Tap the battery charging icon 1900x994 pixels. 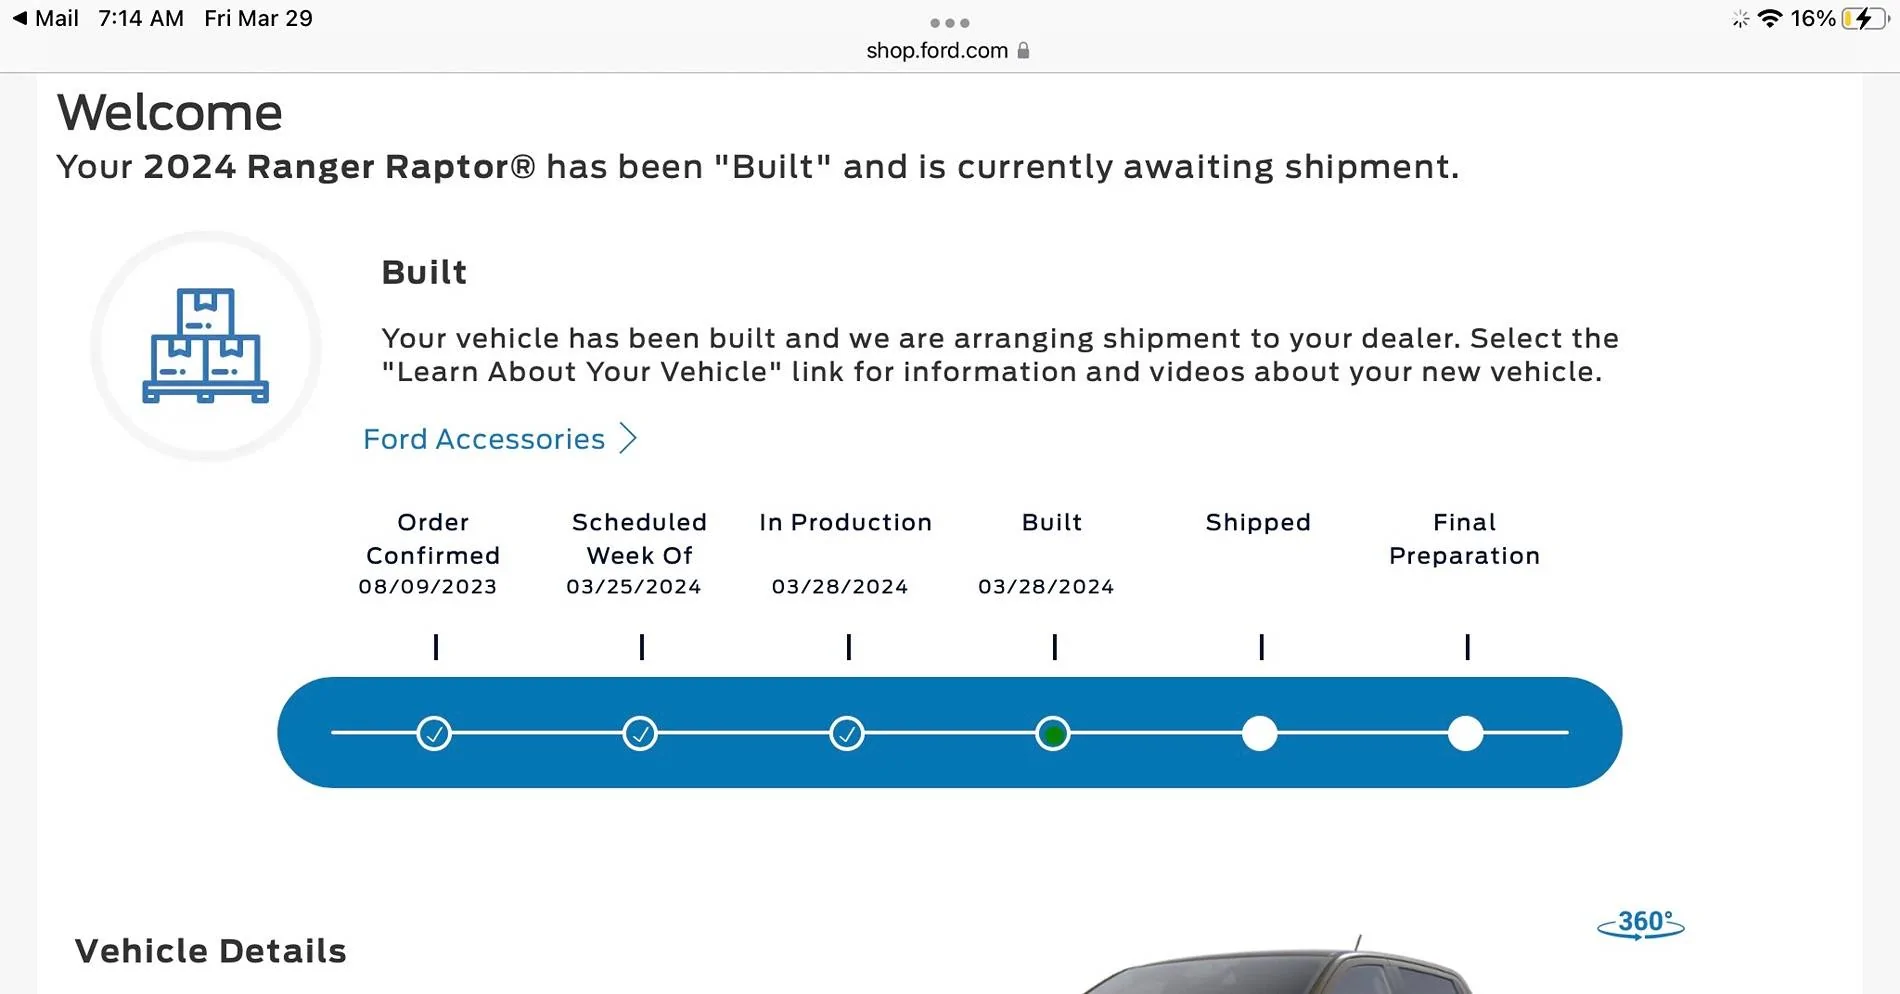click(x=1865, y=18)
